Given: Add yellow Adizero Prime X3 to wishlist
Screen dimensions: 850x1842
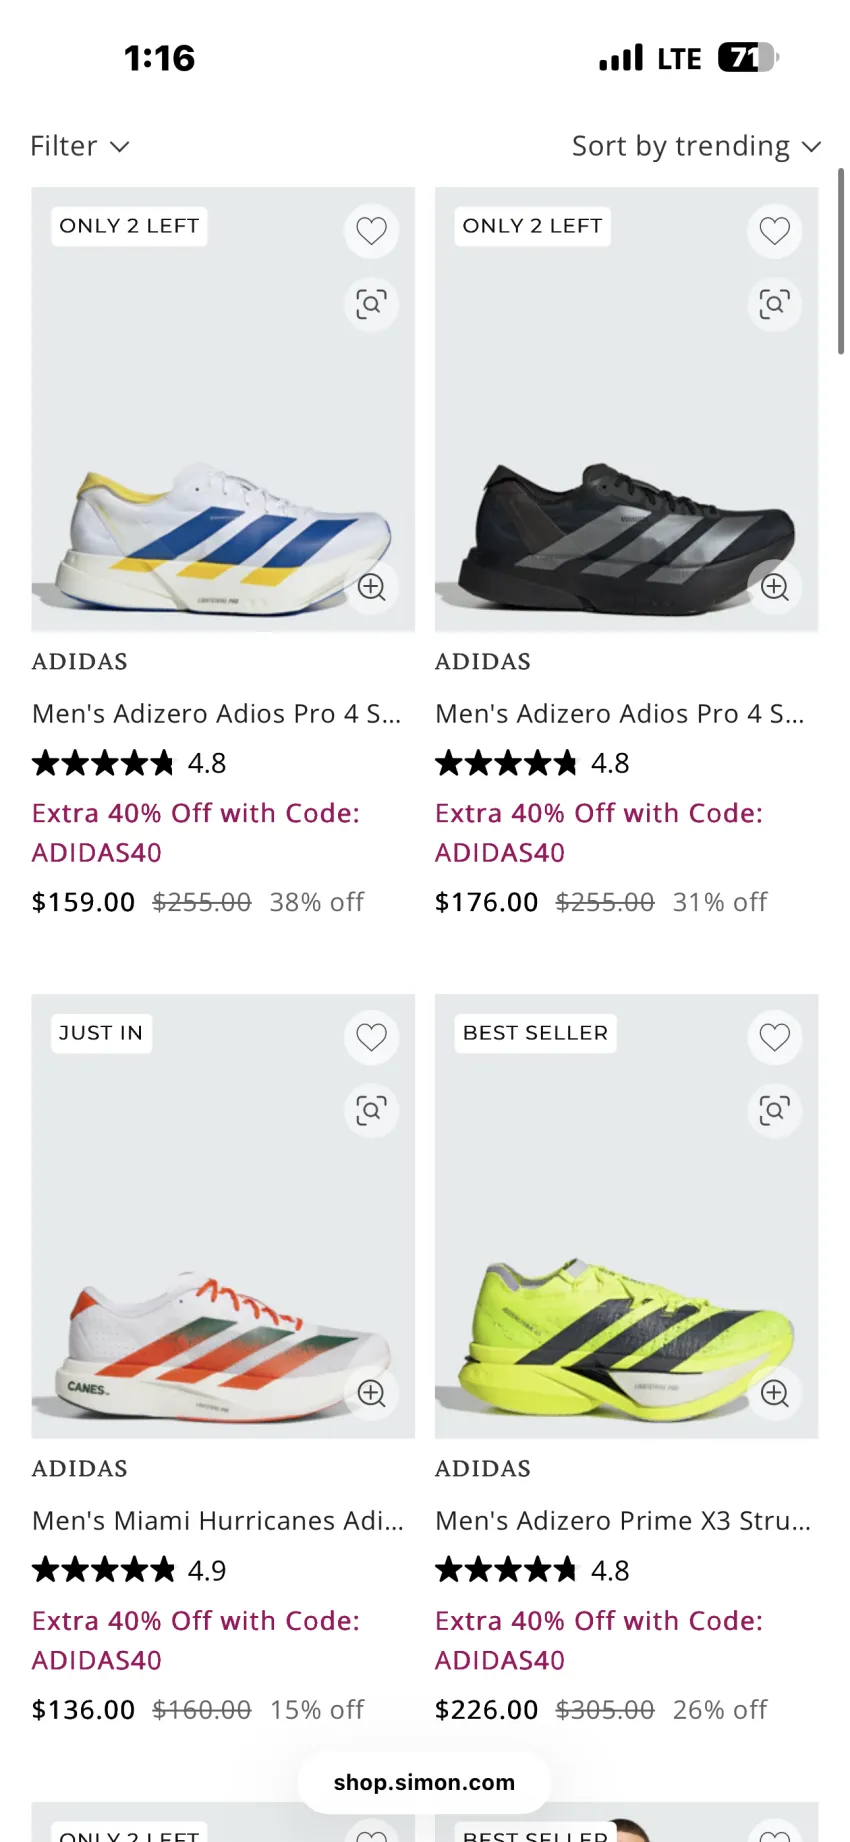Looking at the screenshot, I should coord(774,1038).
